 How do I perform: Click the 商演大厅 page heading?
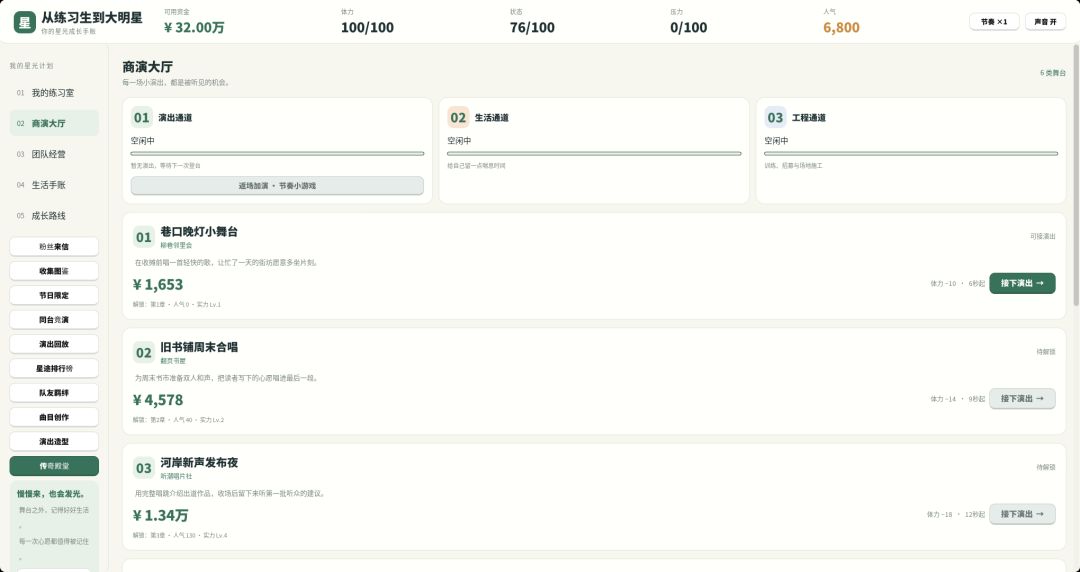coord(147,67)
